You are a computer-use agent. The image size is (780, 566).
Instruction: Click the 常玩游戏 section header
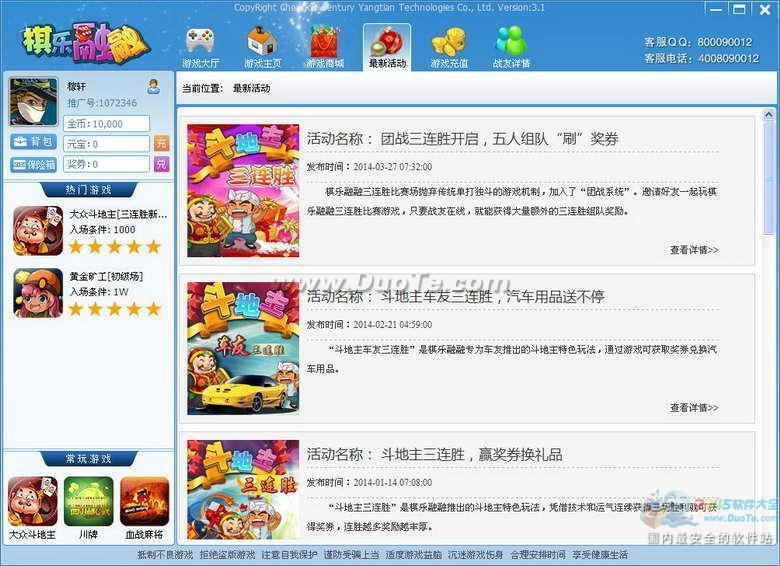pyautogui.click(x=89, y=459)
